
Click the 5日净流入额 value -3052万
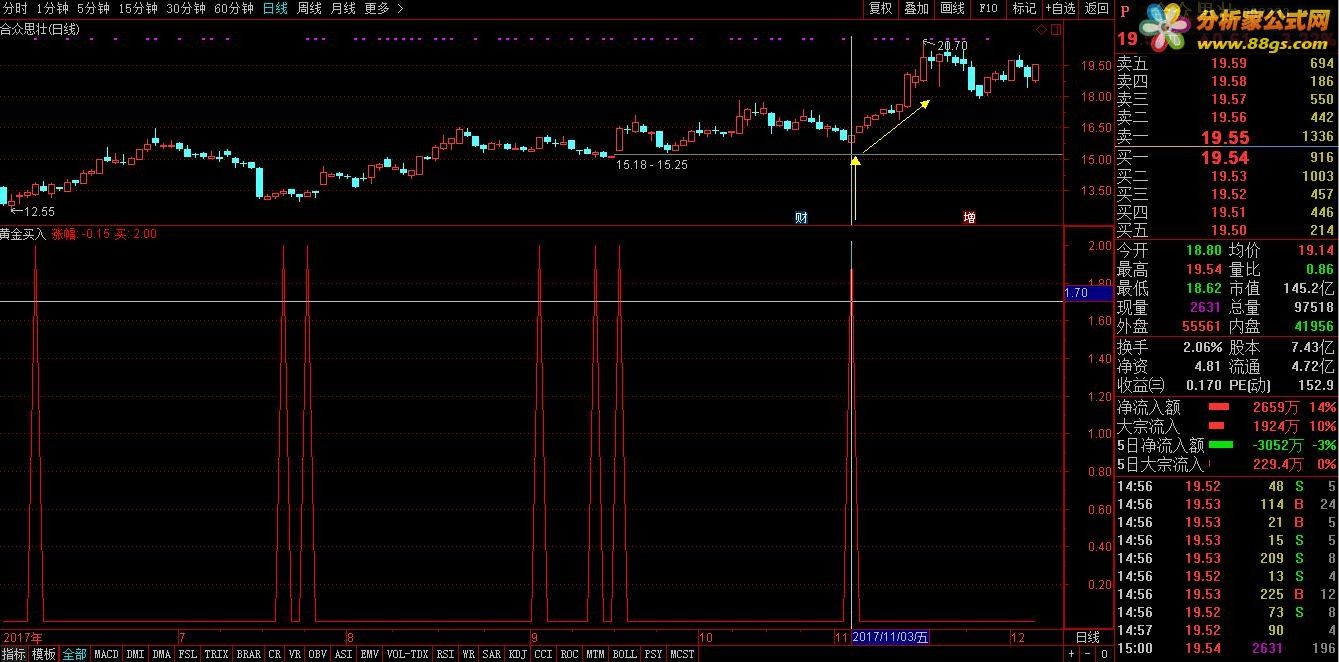[1276, 445]
